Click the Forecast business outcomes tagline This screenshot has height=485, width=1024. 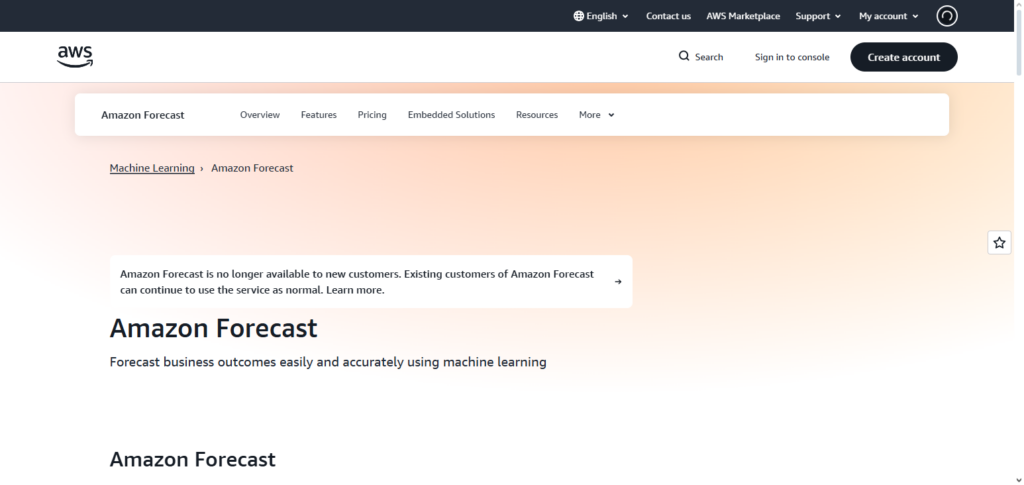coord(328,362)
